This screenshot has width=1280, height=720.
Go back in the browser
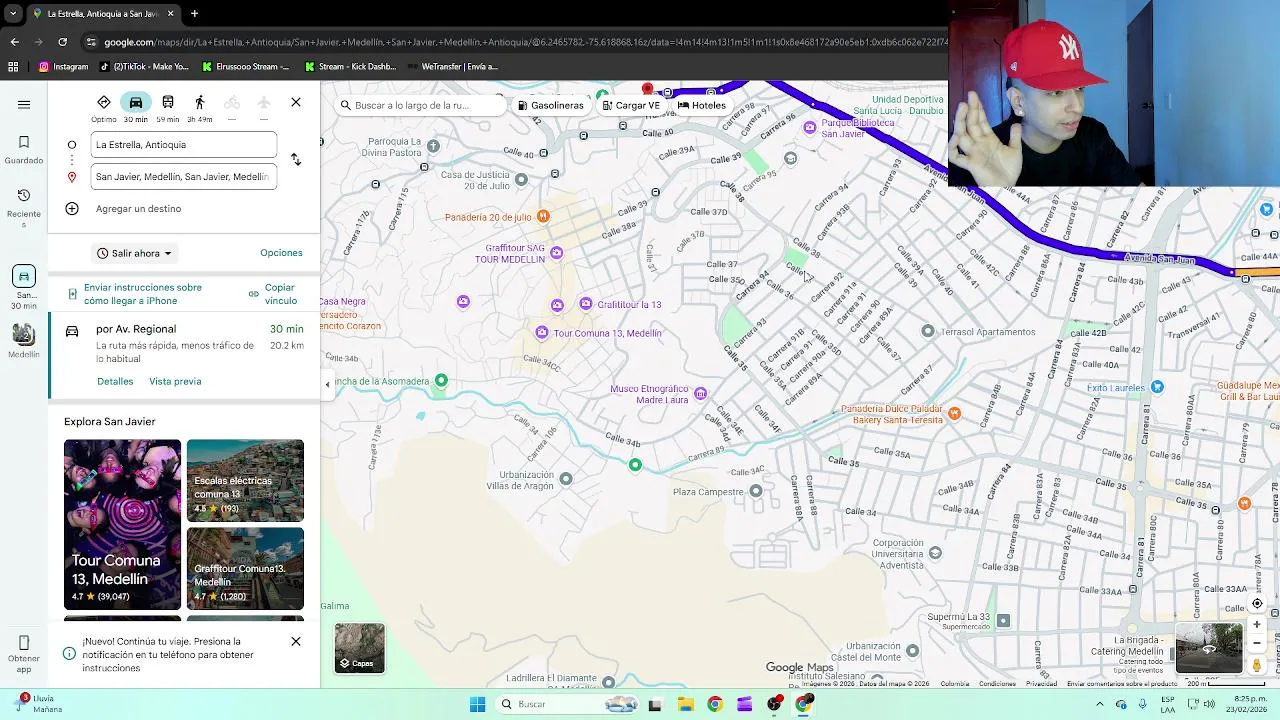(14, 42)
